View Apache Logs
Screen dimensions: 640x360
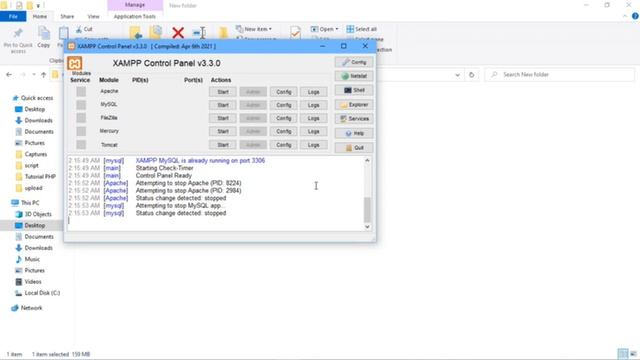[313, 92]
